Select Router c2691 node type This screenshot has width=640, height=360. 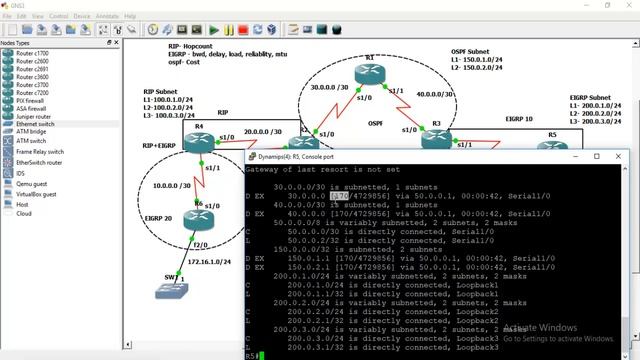click(x=32, y=69)
